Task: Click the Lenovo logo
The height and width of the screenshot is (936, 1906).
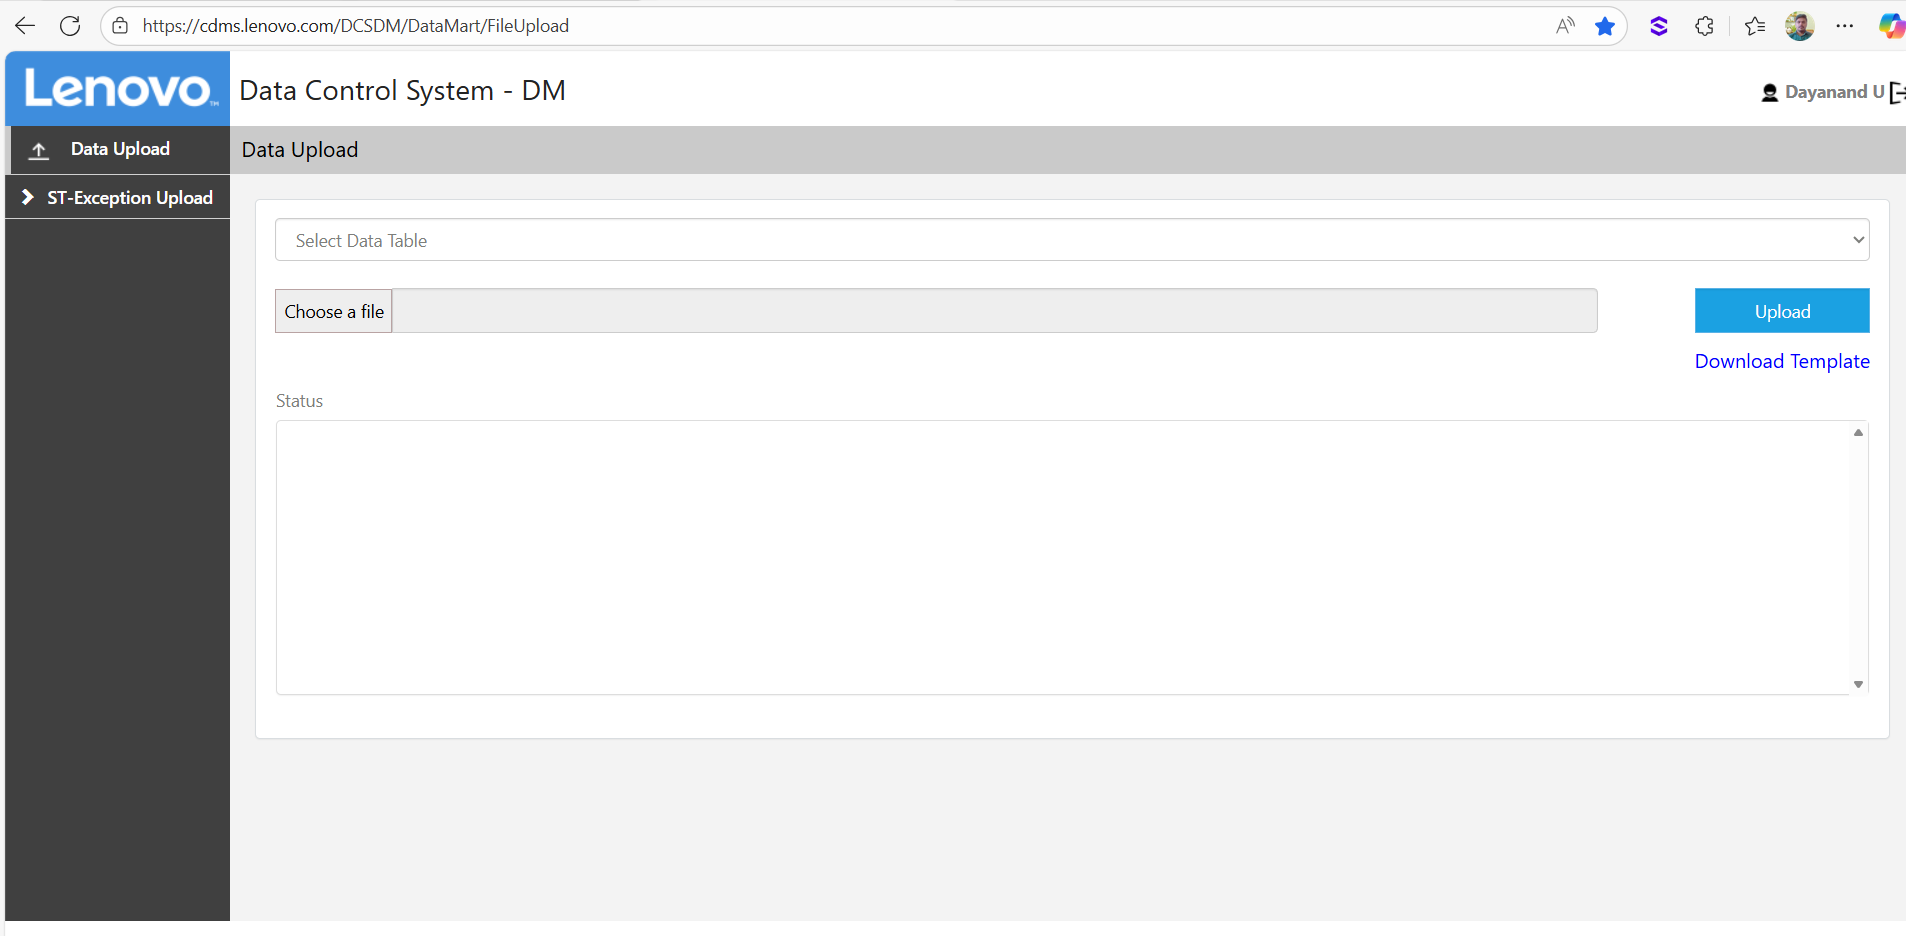Action: (118, 89)
